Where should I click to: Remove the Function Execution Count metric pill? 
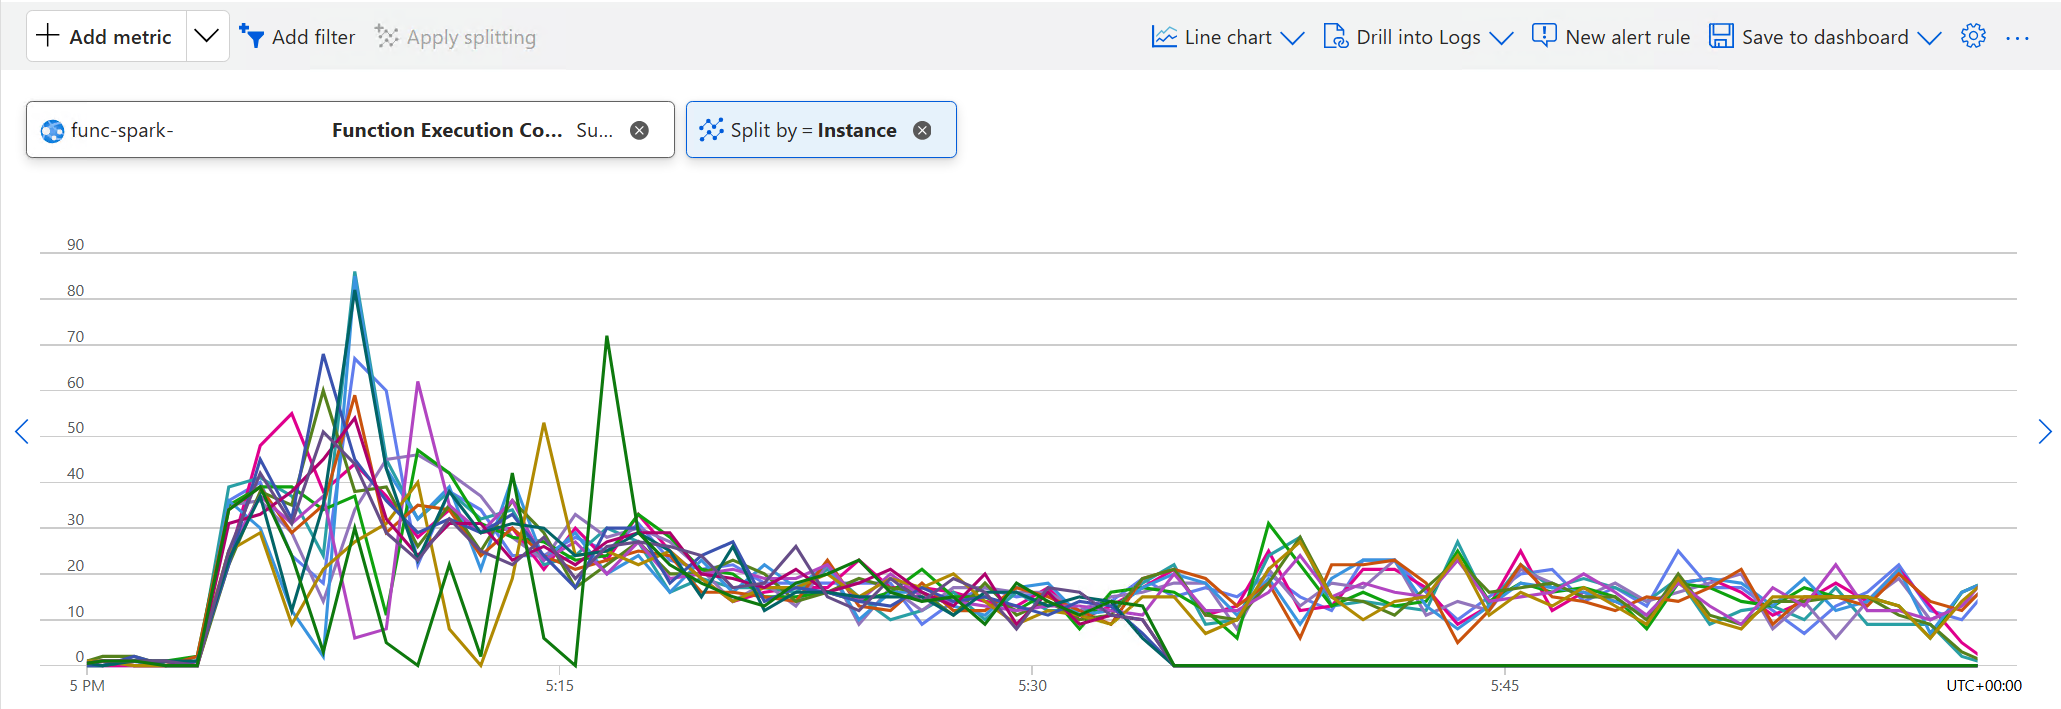pos(639,130)
